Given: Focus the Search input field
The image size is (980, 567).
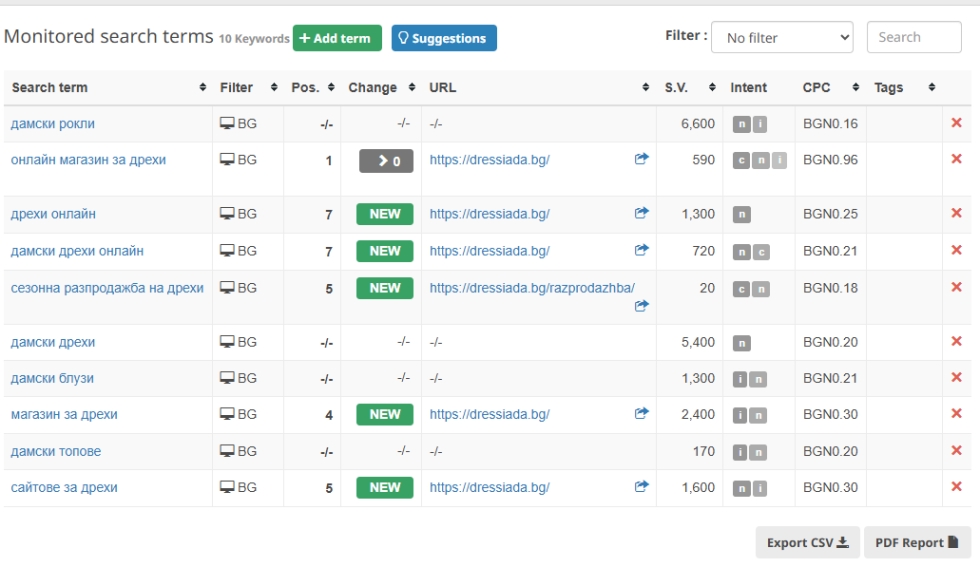Looking at the screenshot, I should click(x=913, y=38).
